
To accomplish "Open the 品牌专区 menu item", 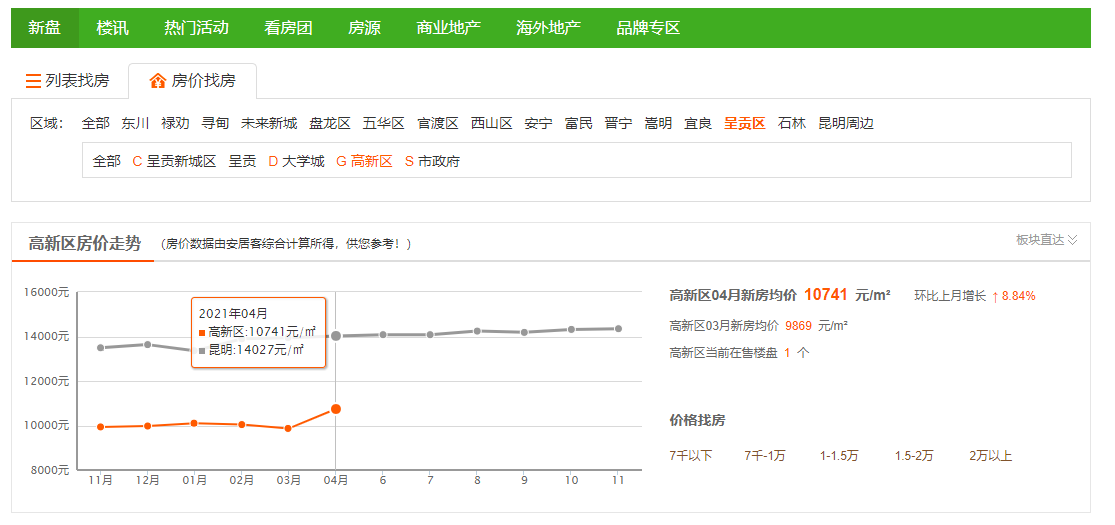I will 648,28.
